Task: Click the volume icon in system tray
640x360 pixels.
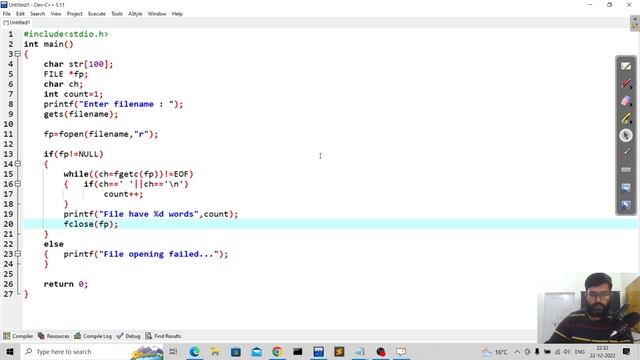Action: coord(567,351)
